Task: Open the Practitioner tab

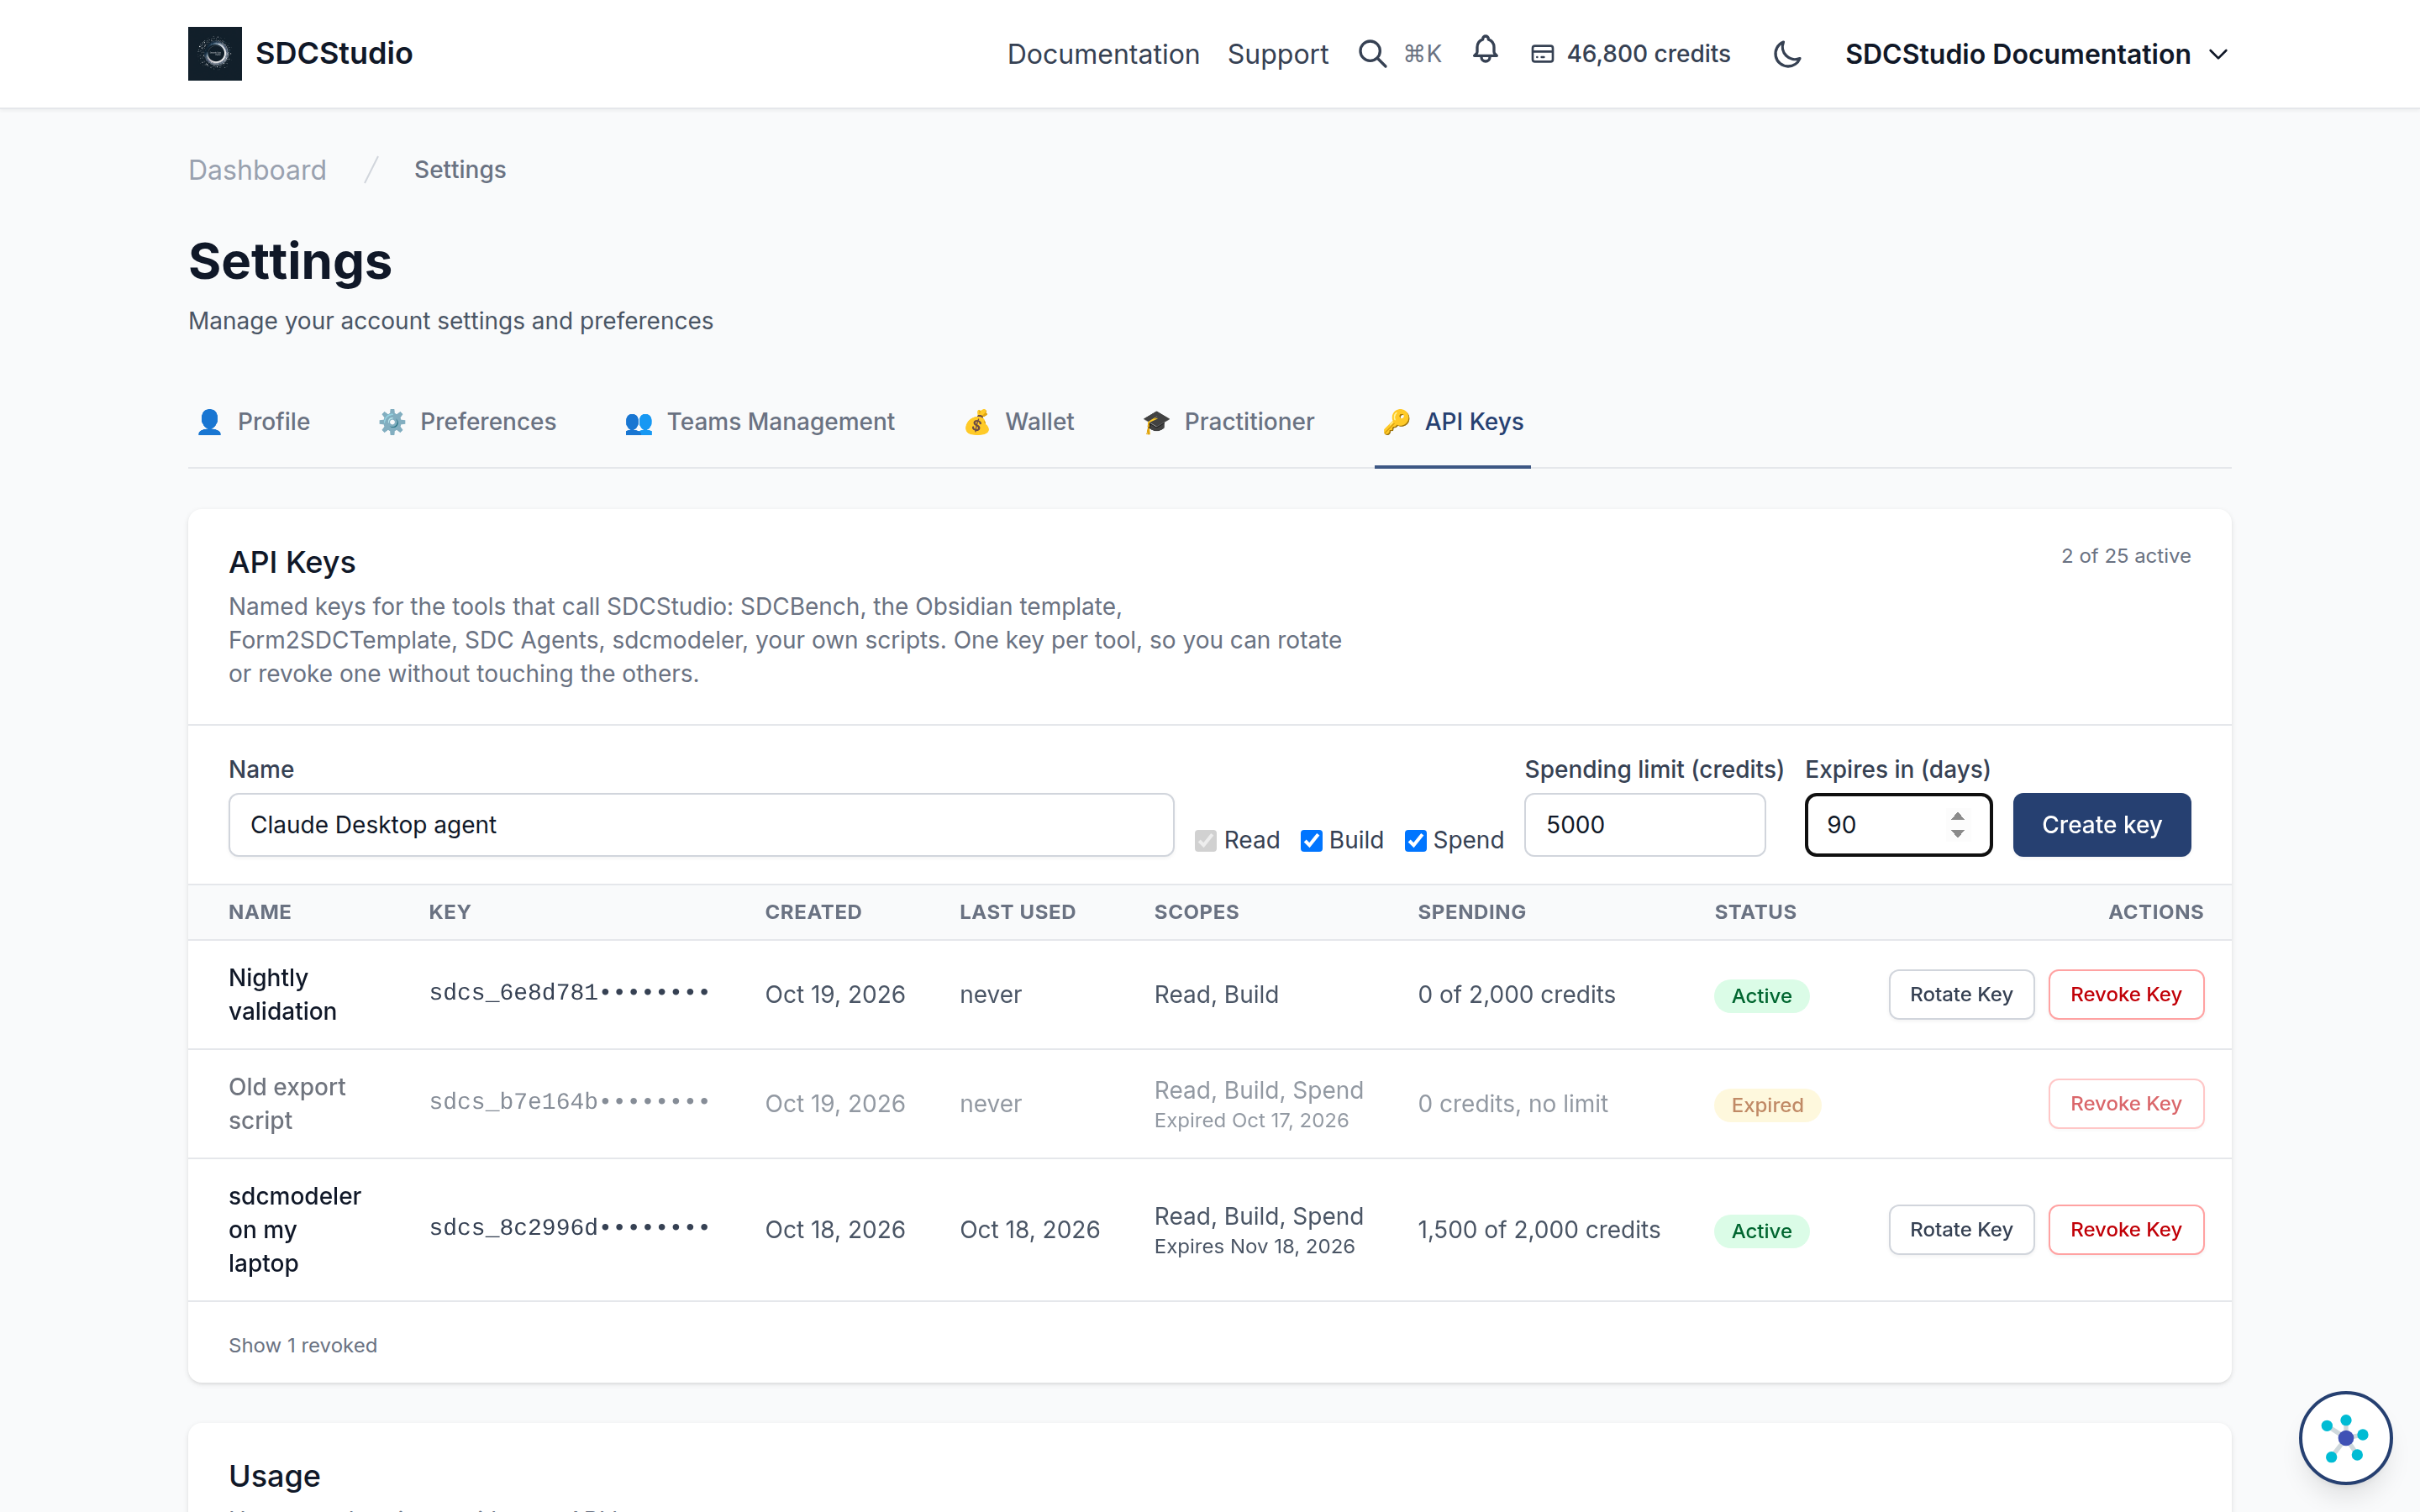Action: click(x=1228, y=422)
